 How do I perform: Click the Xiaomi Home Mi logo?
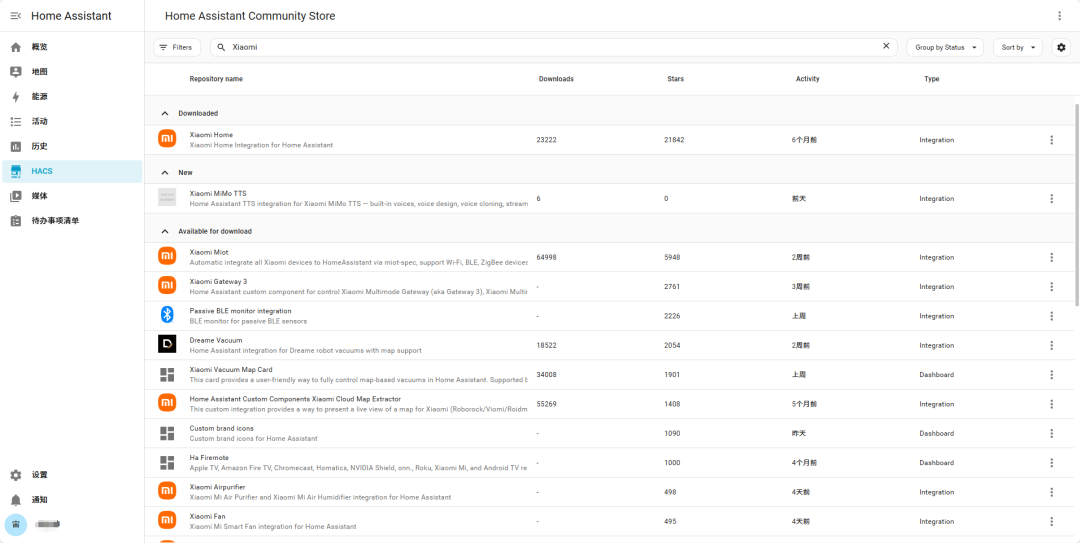pyautogui.click(x=167, y=139)
